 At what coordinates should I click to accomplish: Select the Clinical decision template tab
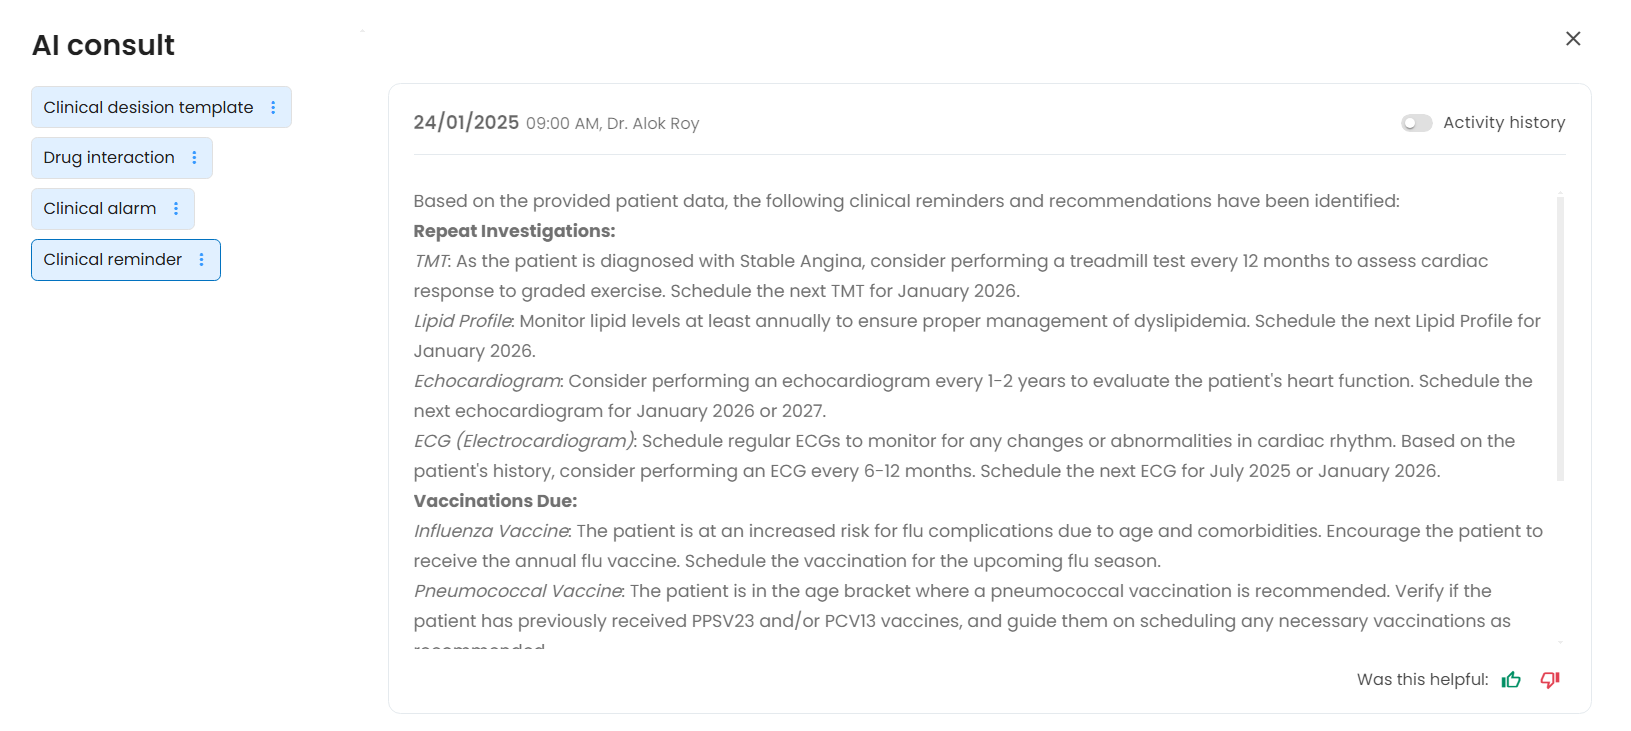148,108
